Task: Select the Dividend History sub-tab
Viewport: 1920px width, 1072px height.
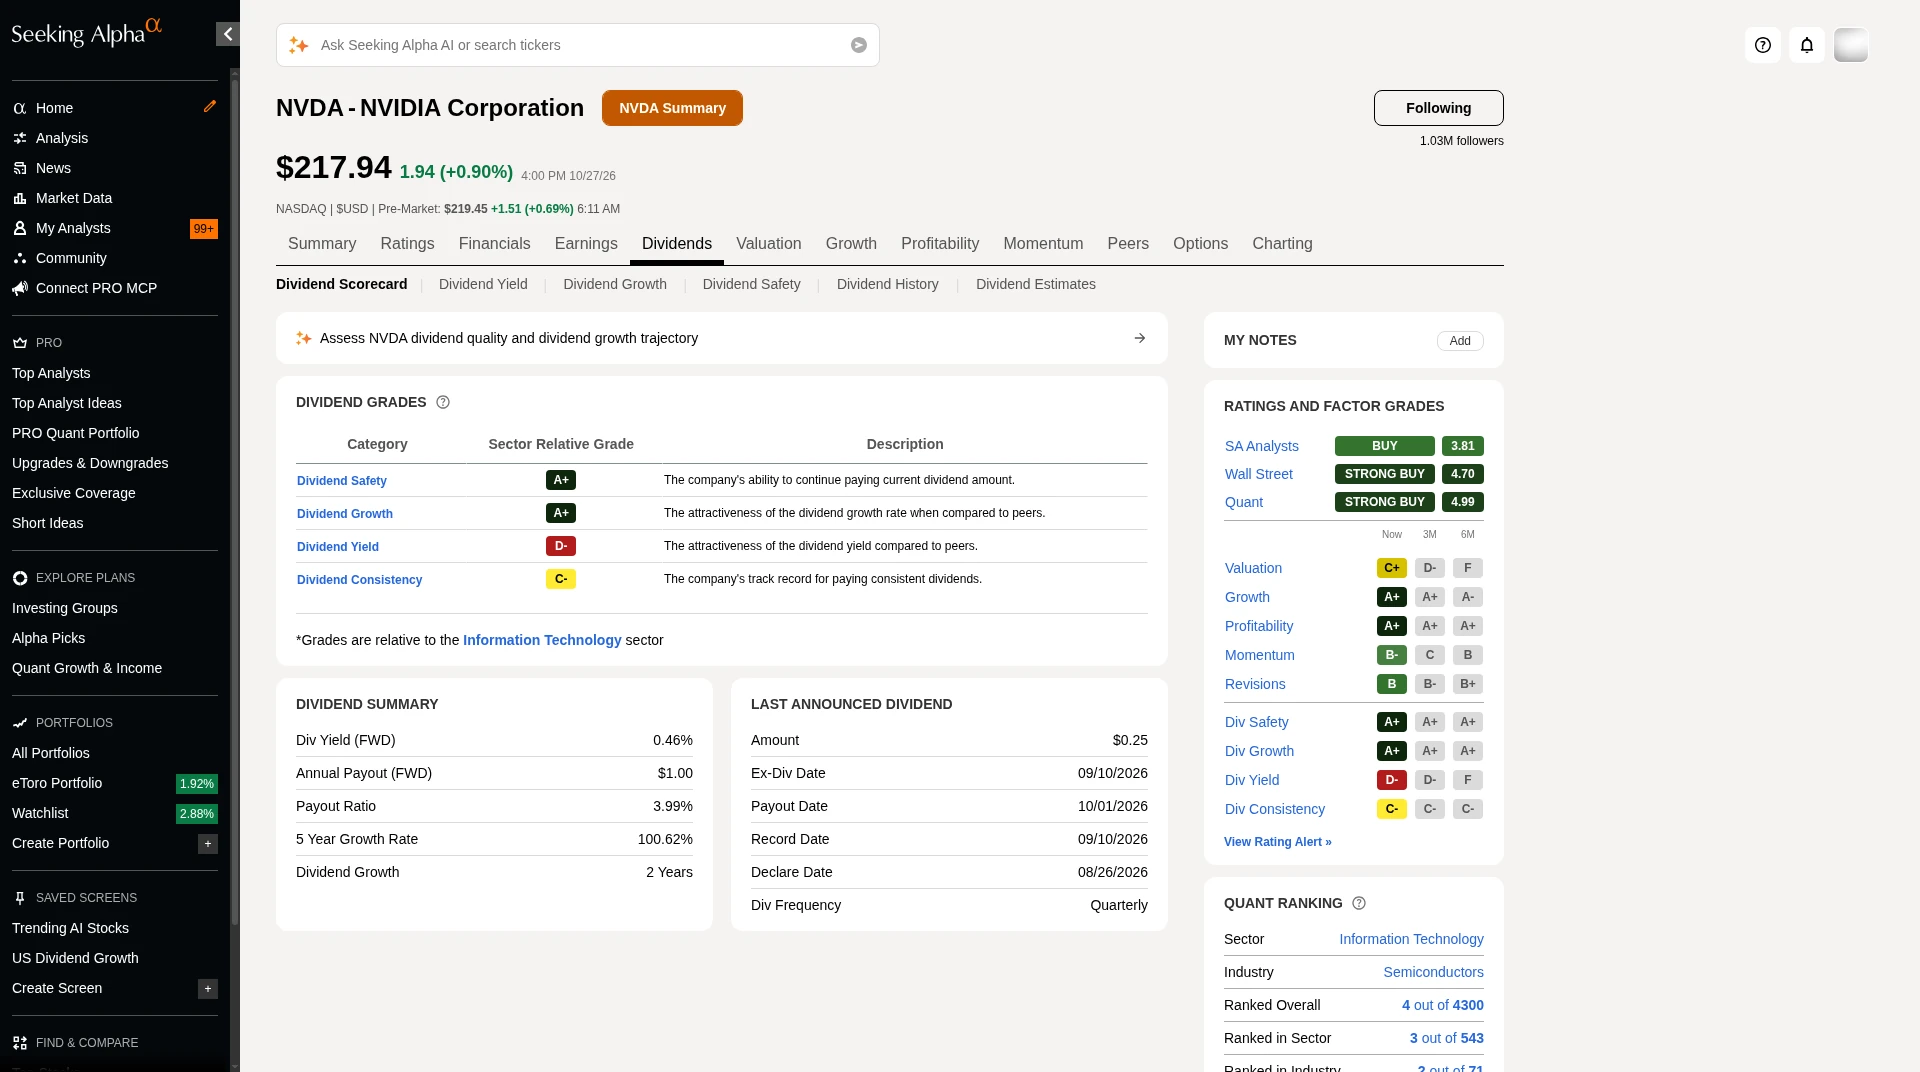Action: point(887,284)
